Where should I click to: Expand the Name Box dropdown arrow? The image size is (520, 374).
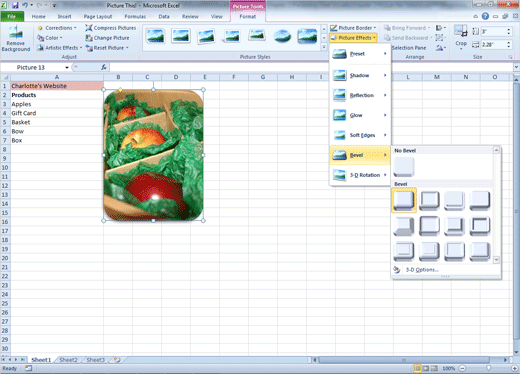(x=67, y=67)
